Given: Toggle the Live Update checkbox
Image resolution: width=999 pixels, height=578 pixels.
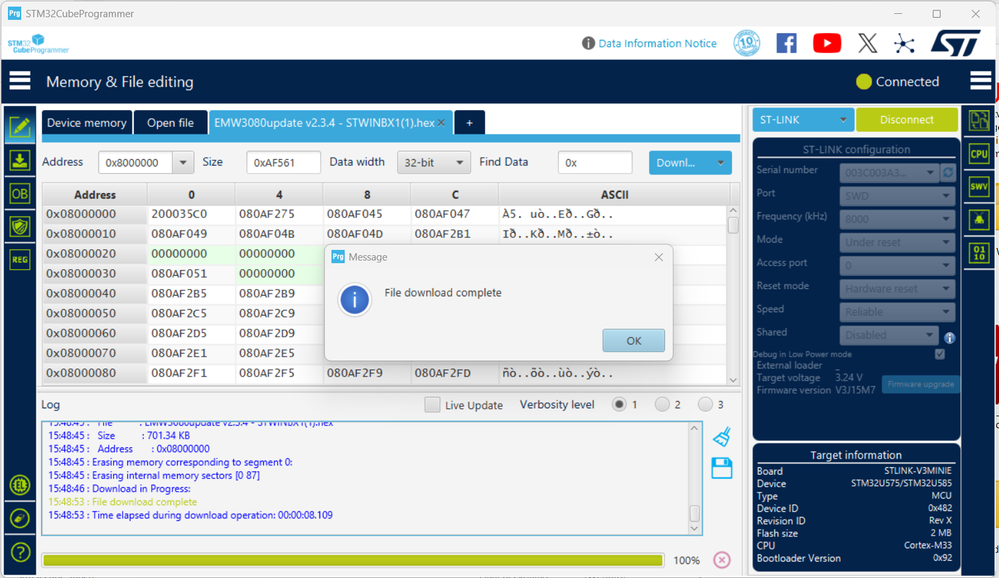Looking at the screenshot, I should [x=432, y=405].
